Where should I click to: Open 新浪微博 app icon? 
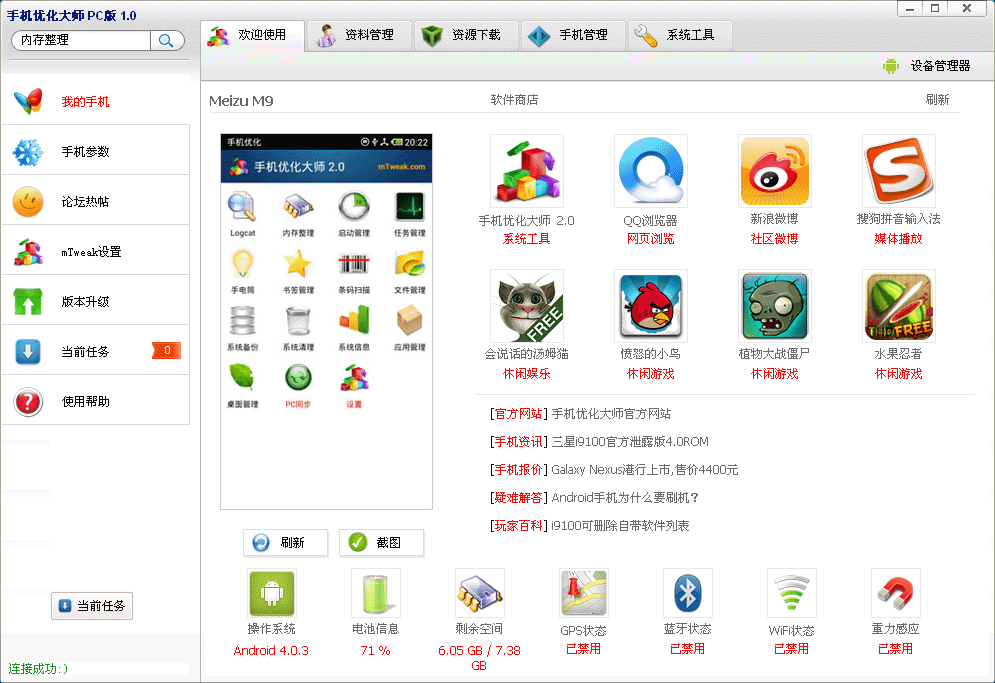pos(775,171)
